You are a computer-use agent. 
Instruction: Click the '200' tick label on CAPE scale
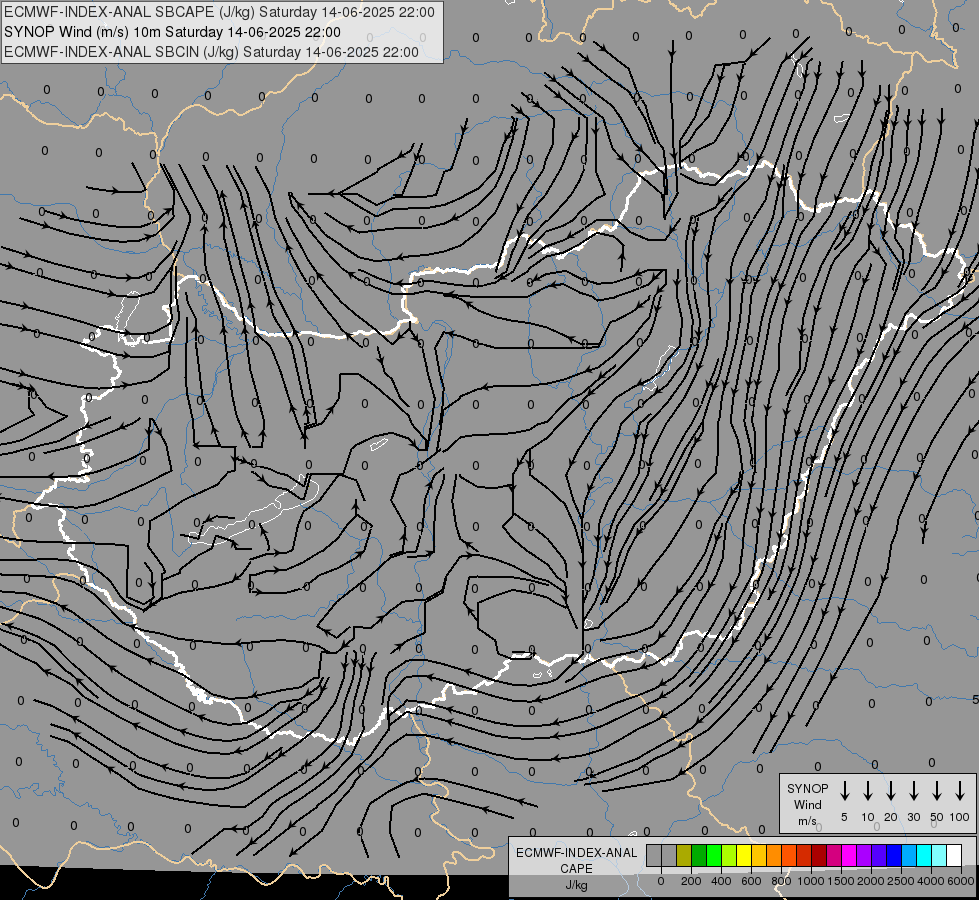coord(691,881)
